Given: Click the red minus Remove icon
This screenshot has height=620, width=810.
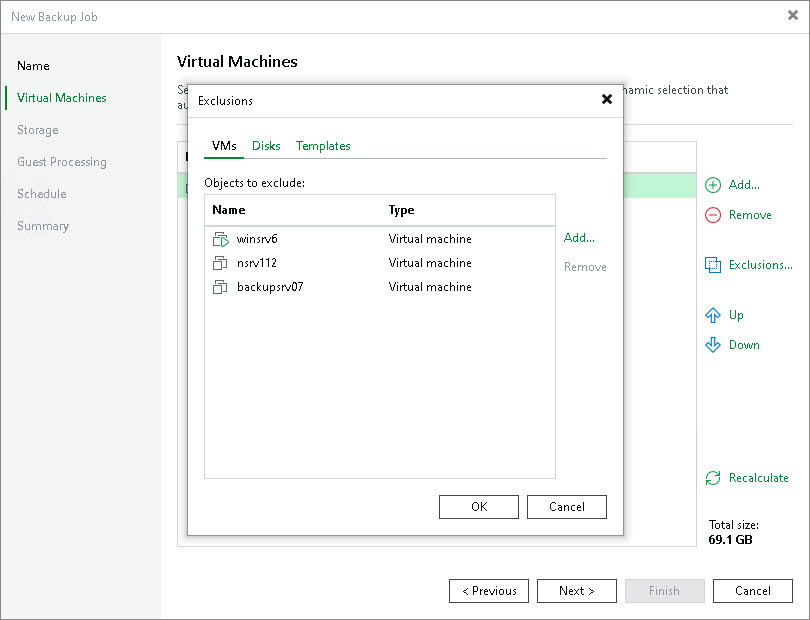Looking at the screenshot, I should coord(713,215).
